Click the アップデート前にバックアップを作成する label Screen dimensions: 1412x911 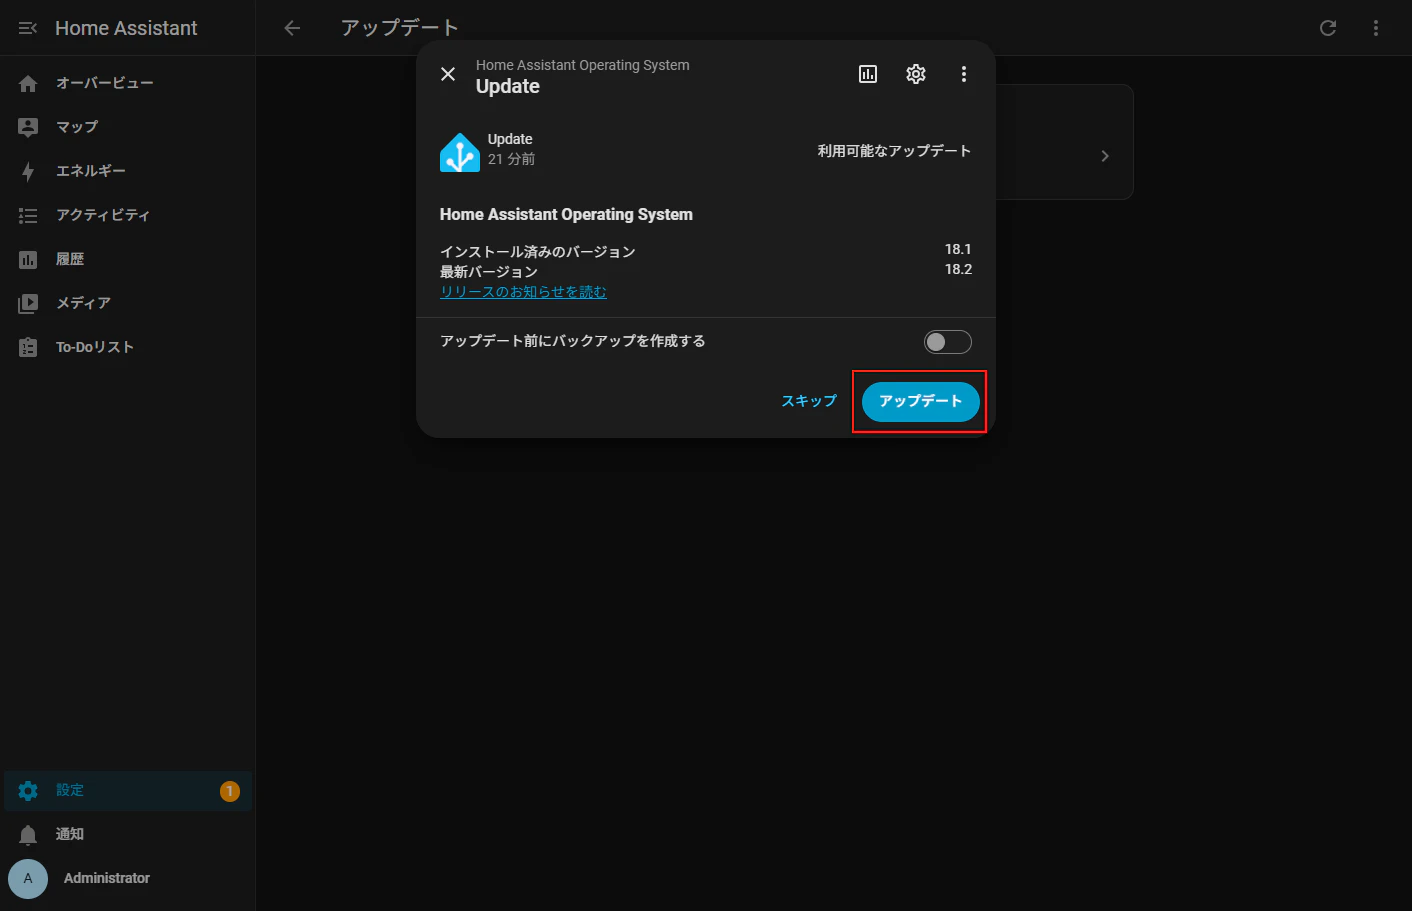573,341
